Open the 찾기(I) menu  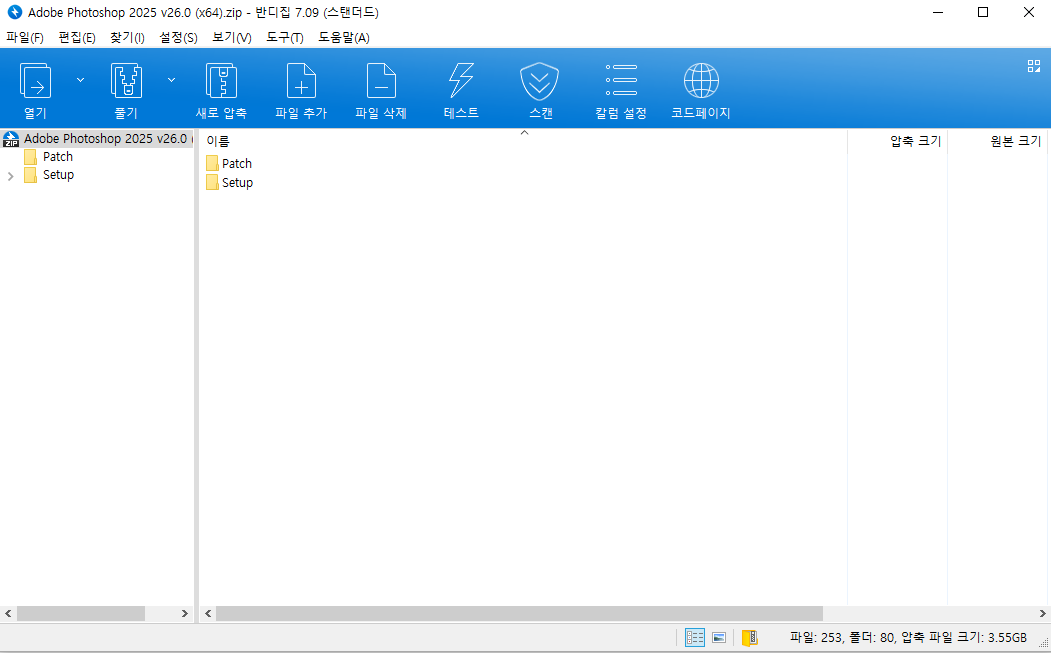127,38
